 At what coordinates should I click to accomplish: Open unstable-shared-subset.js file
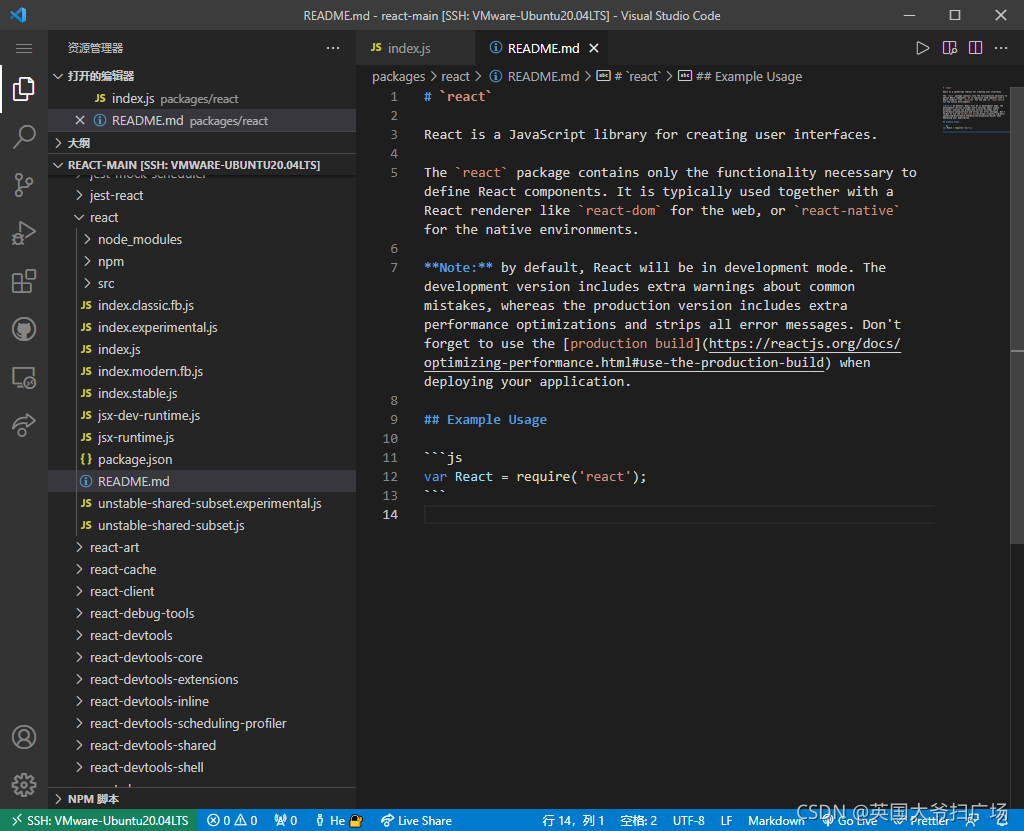pos(202,525)
